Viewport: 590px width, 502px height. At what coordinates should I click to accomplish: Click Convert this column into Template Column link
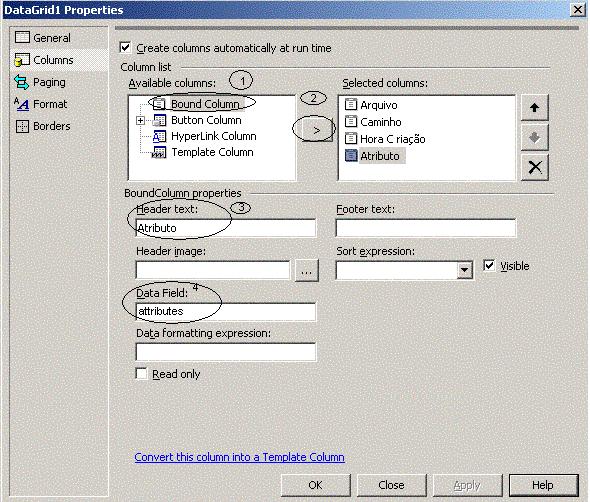240,457
